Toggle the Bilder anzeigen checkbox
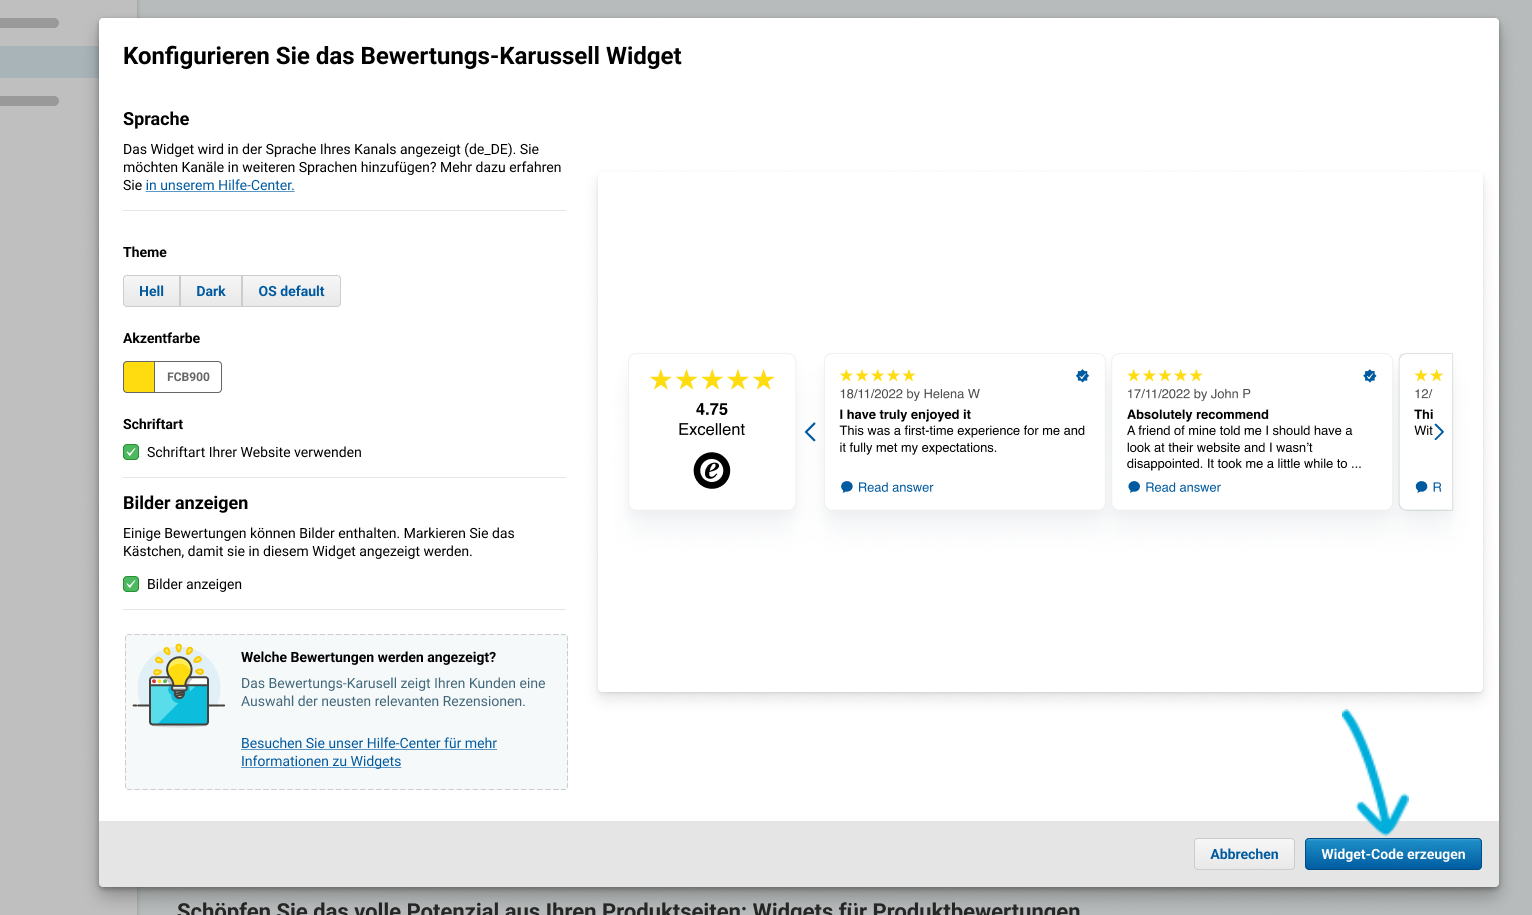 (x=131, y=584)
